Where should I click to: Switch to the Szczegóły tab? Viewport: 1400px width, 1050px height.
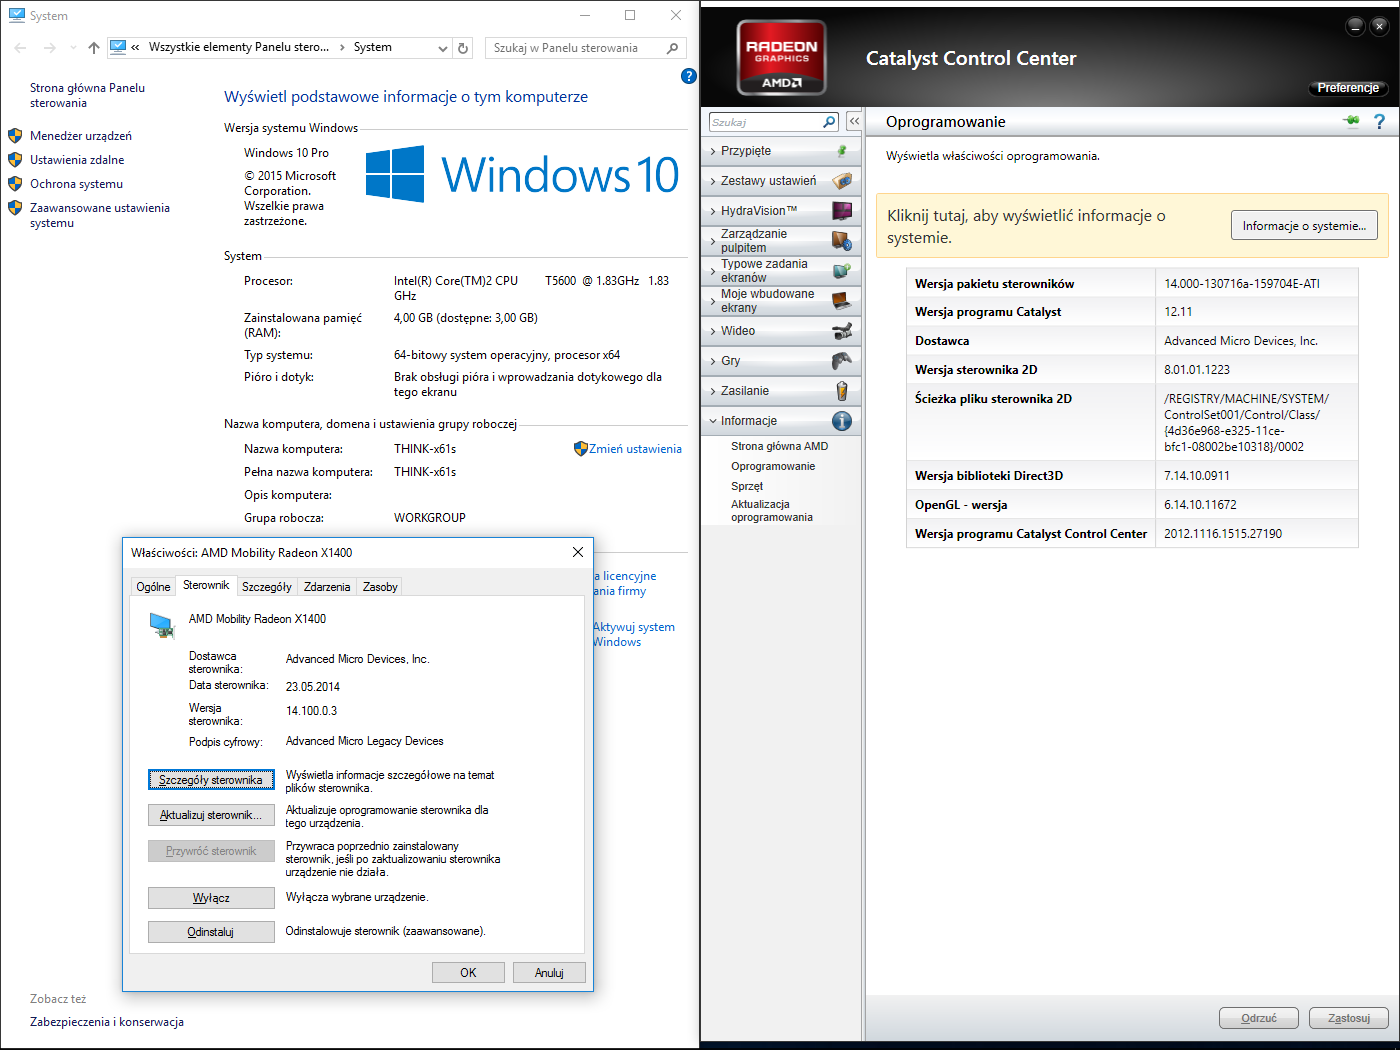(266, 587)
